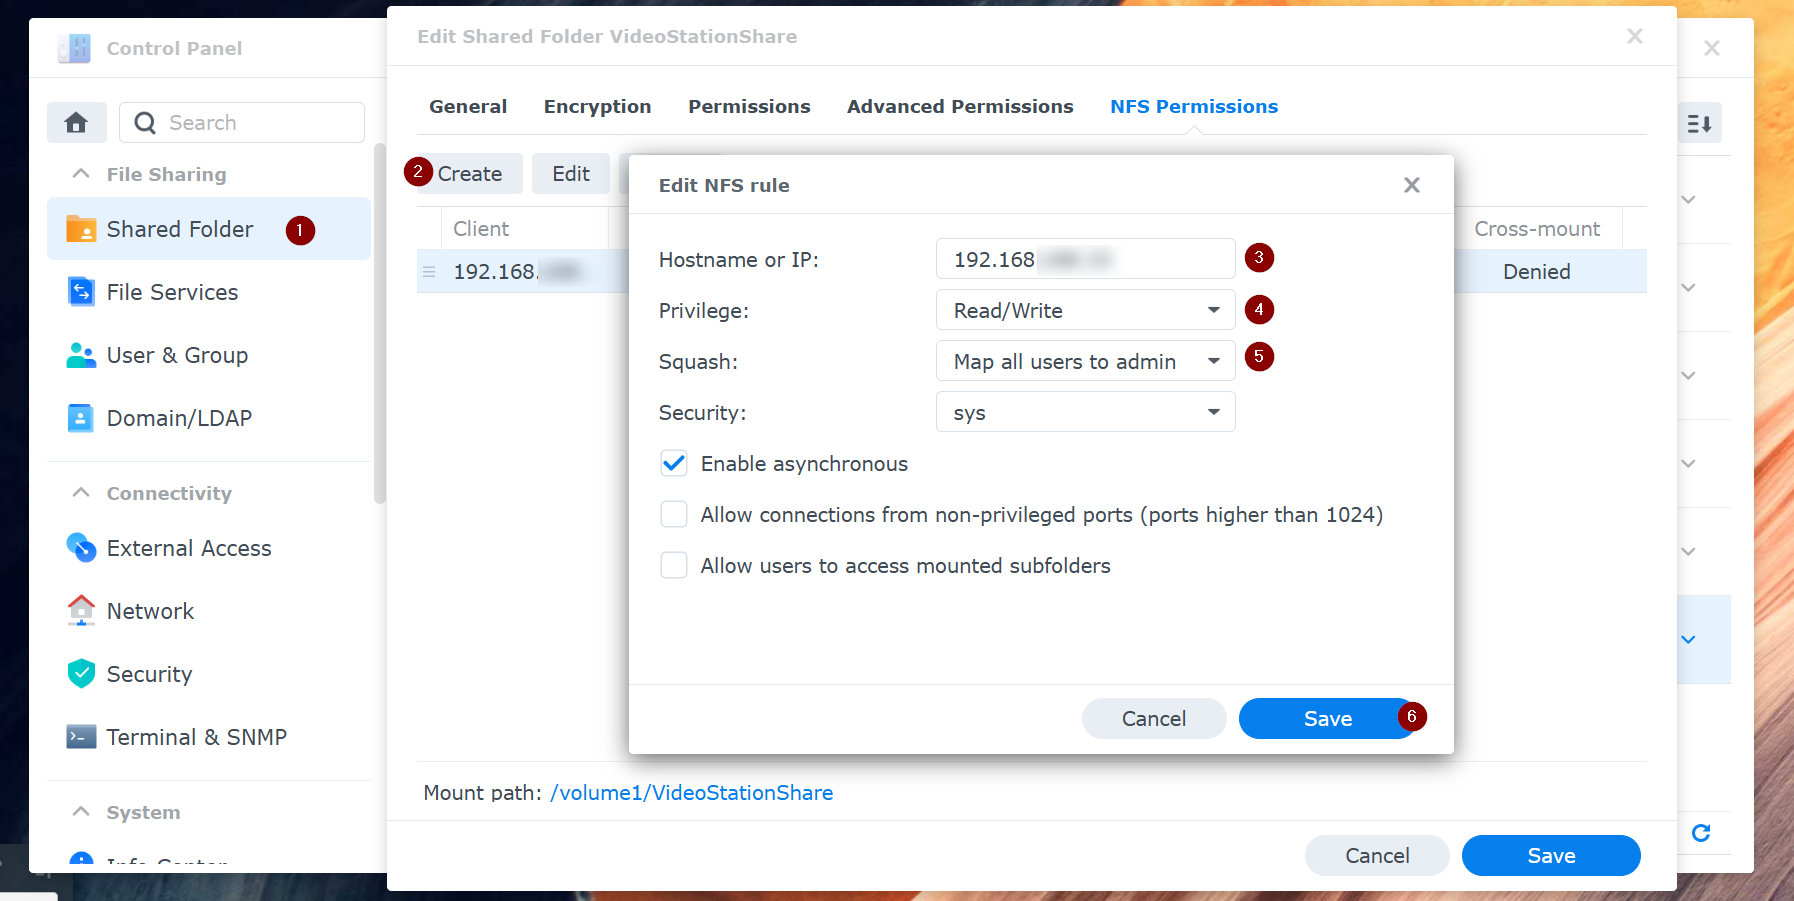
Task: Check Allow users to access mounted subfolders
Action: pyautogui.click(x=674, y=565)
